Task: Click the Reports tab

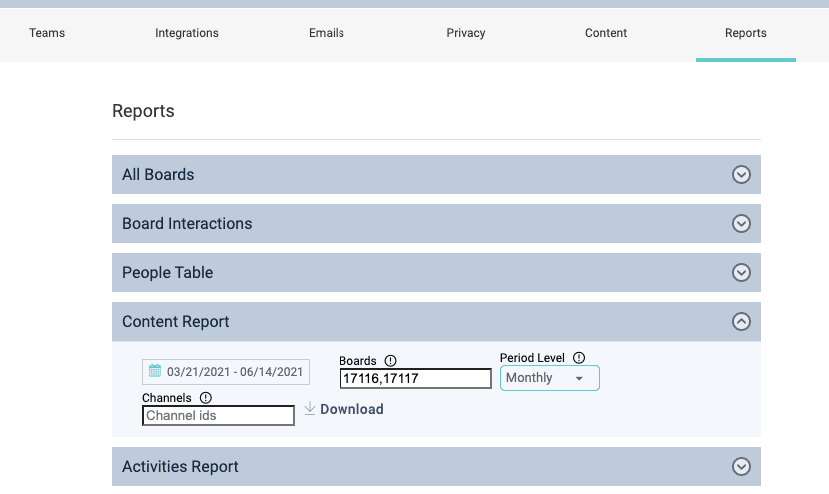Action: coord(746,33)
